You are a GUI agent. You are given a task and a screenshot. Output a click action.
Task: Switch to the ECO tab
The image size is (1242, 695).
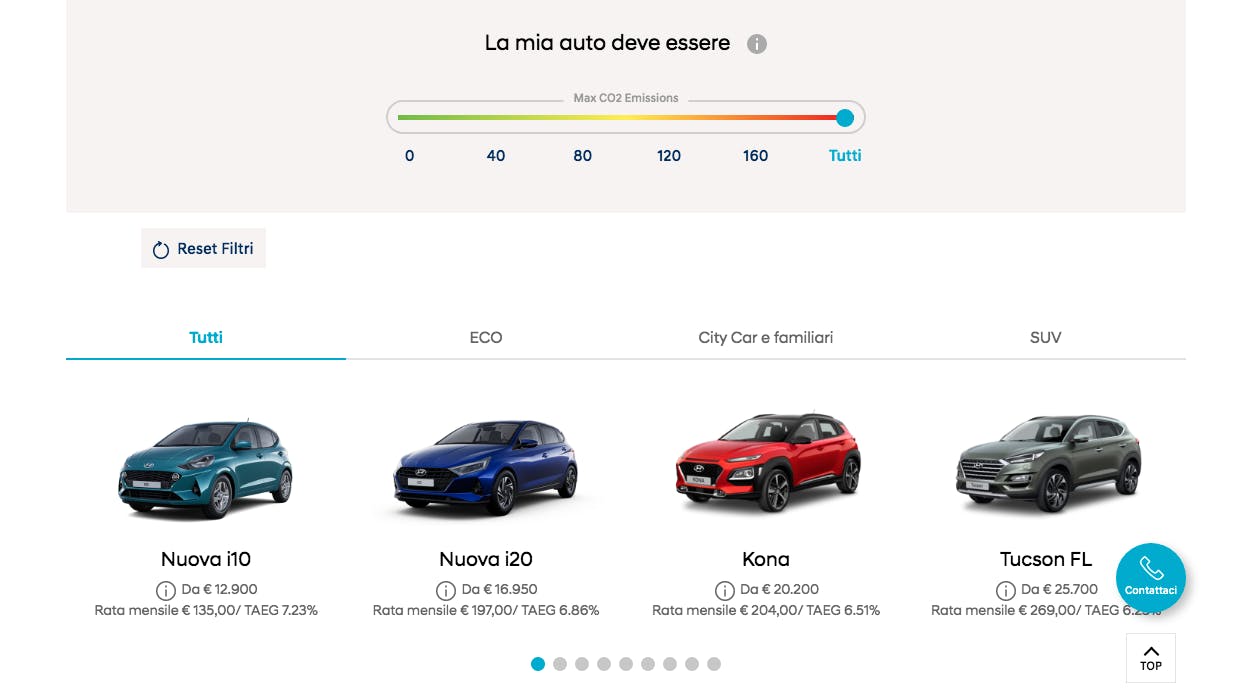(486, 338)
